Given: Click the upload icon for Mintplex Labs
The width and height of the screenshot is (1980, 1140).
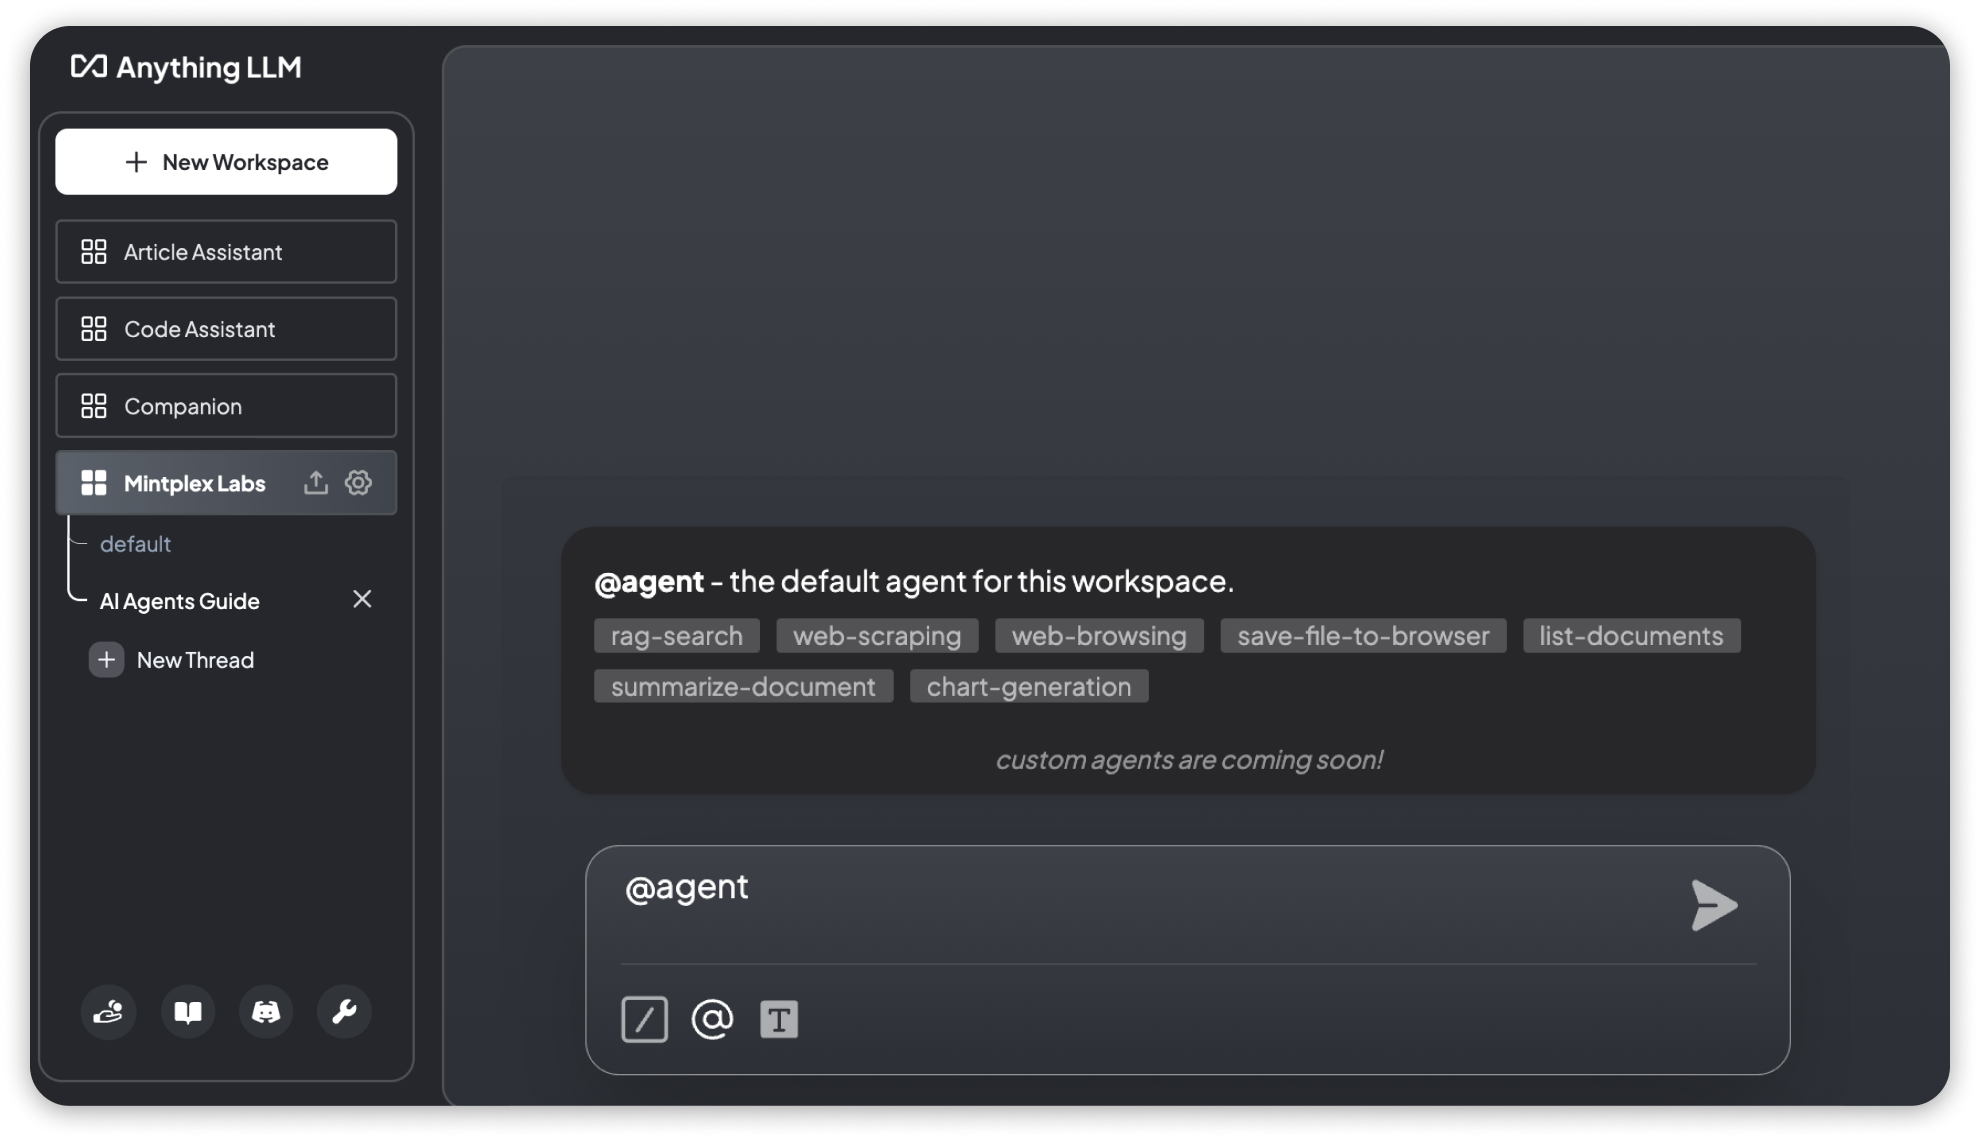Looking at the screenshot, I should click(x=314, y=482).
